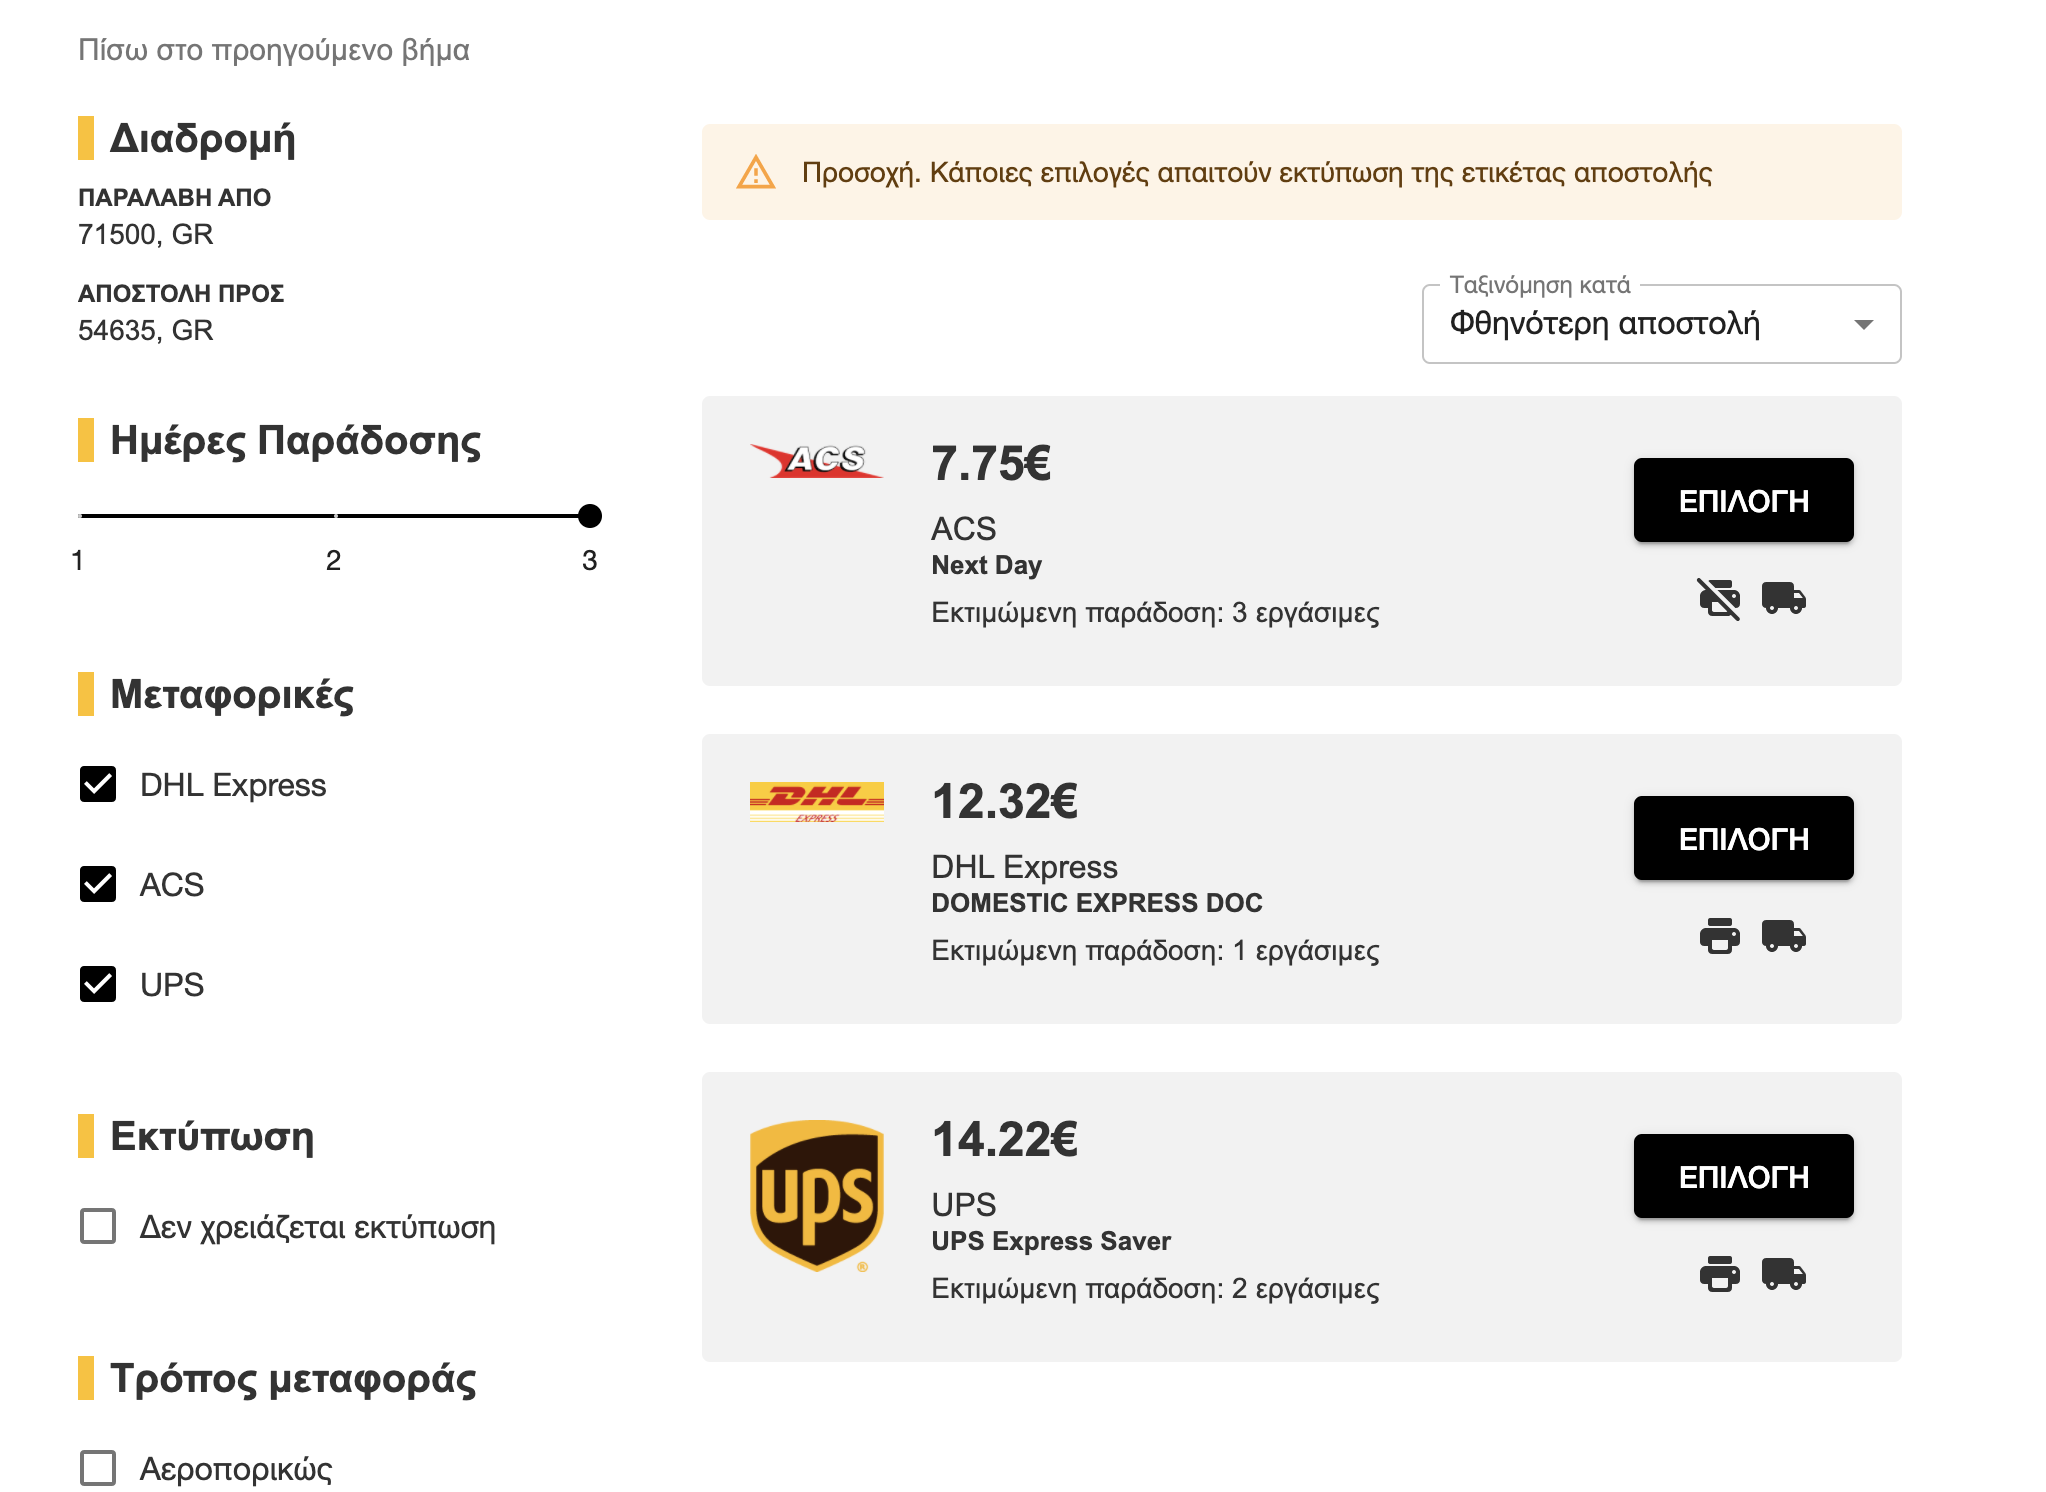The width and height of the screenshot is (2046, 1492).
Task: Click the truck icon on ACS card
Action: click(x=1783, y=598)
